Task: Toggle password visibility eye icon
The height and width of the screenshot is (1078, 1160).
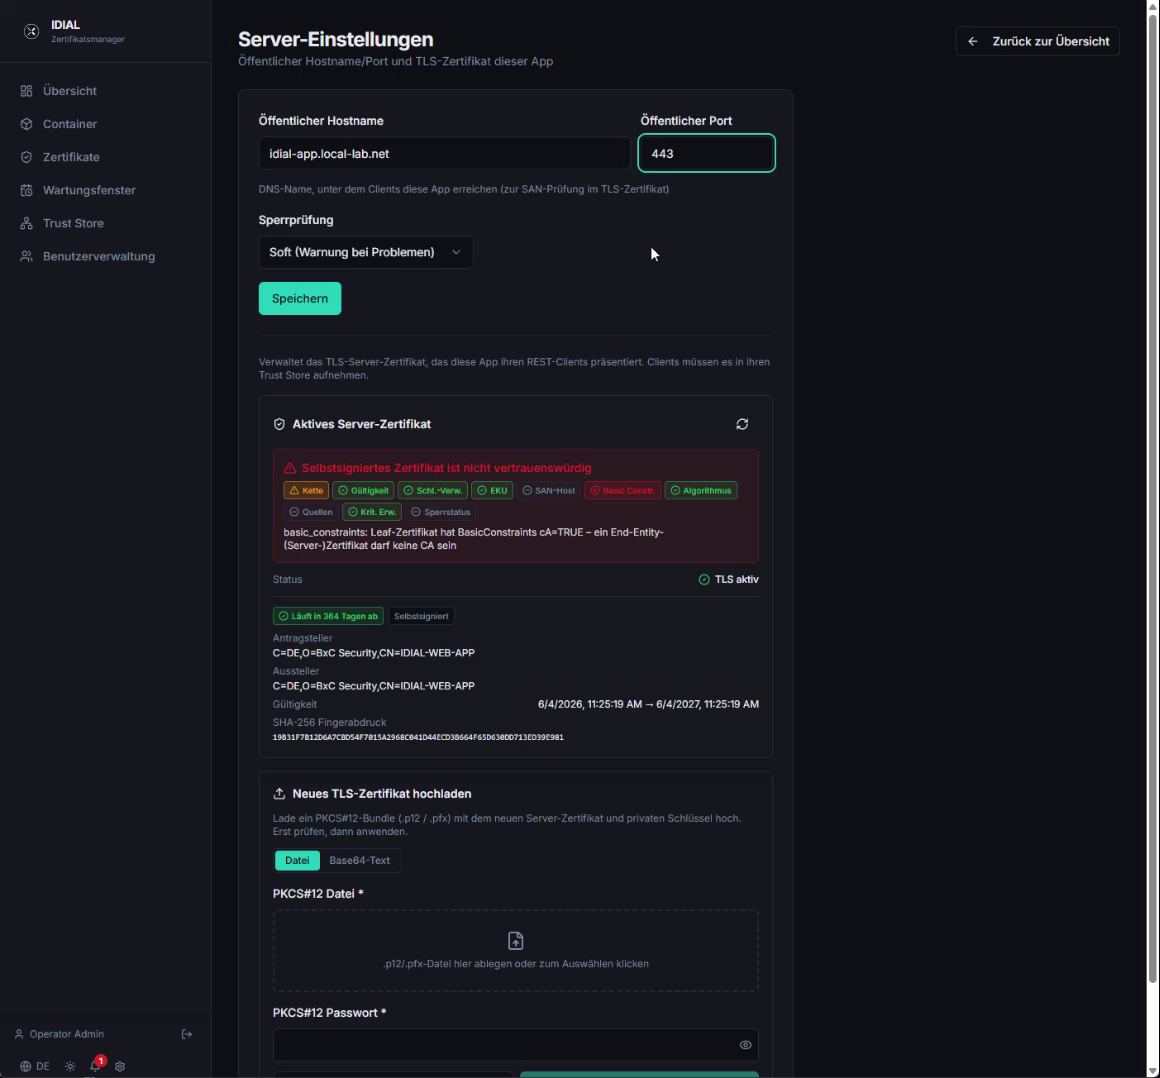Action: [745, 1045]
